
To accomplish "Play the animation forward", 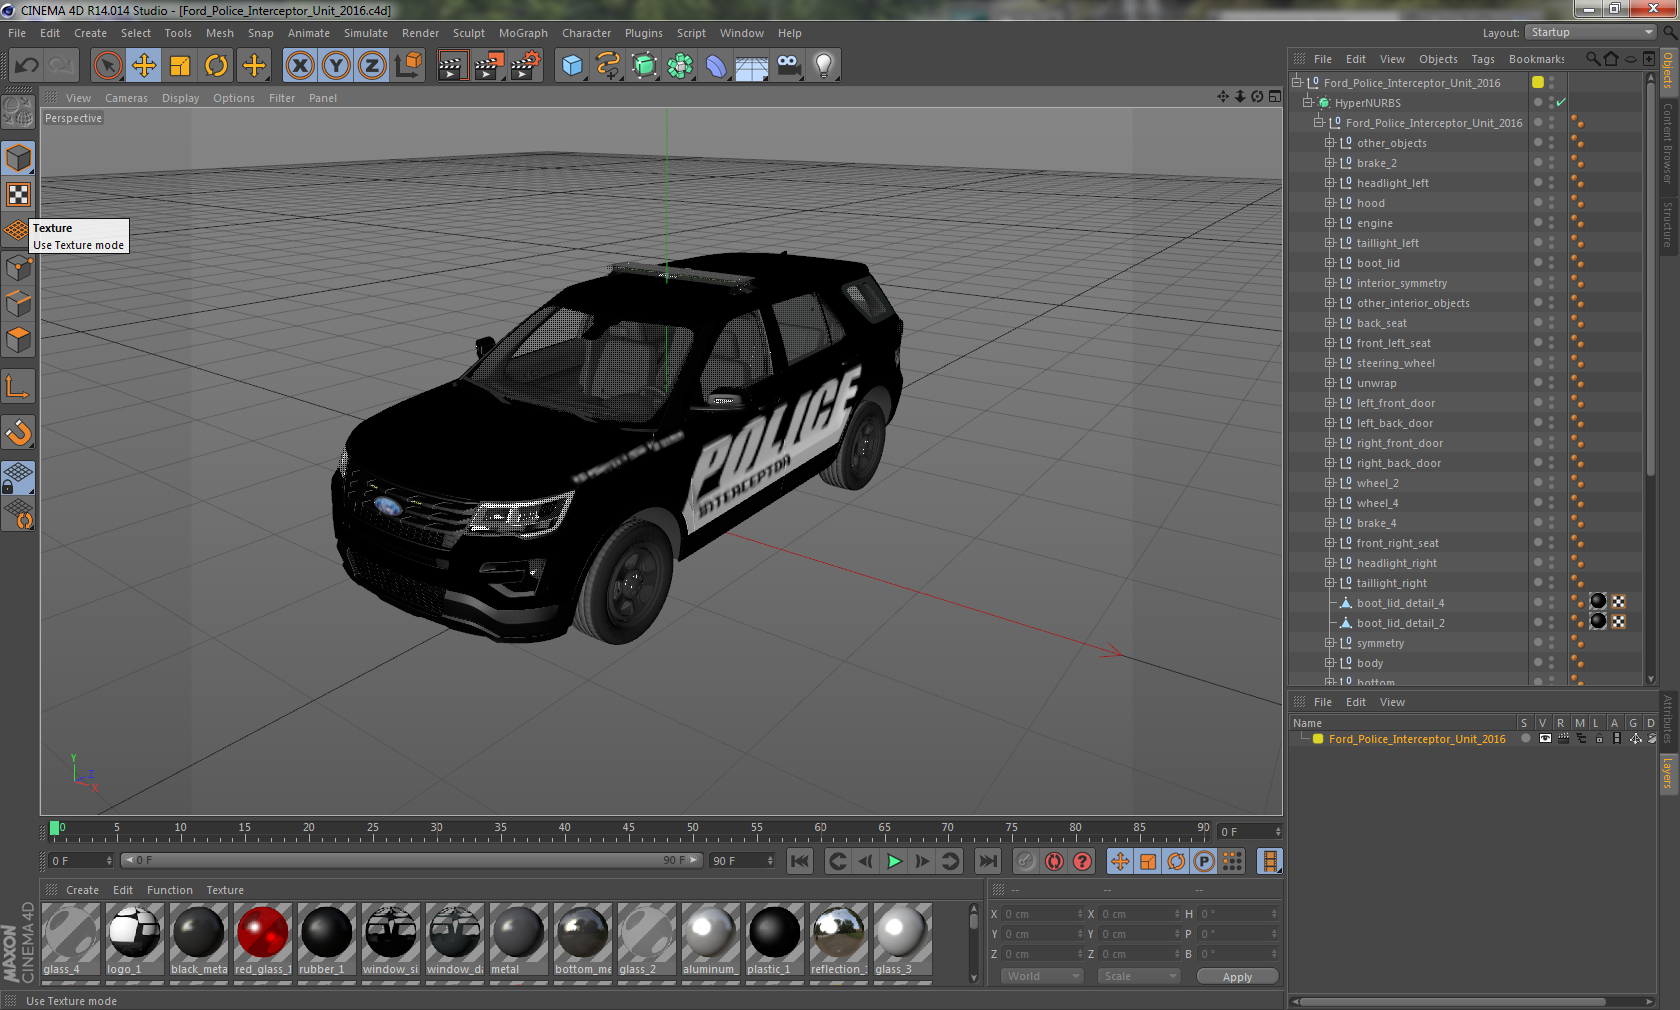I will point(894,861).
